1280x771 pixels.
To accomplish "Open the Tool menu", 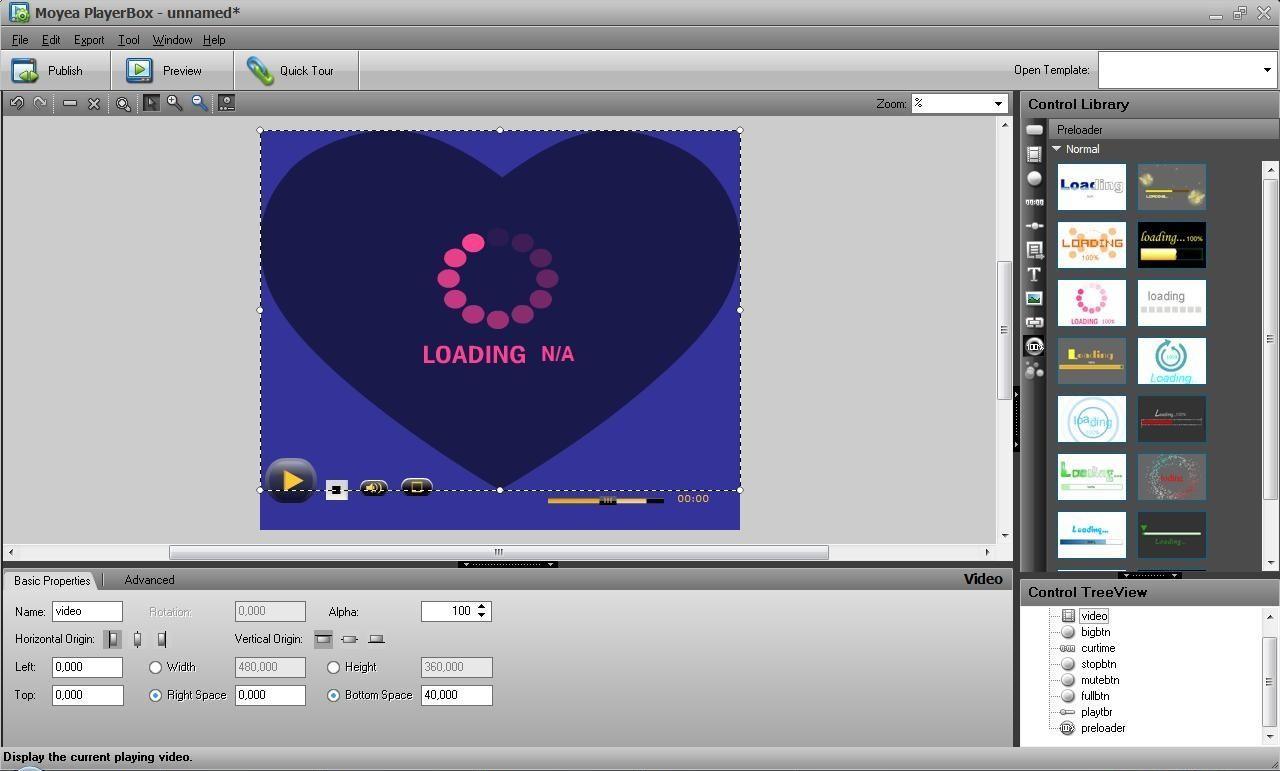I will pyautogui.click(x=129, y=40).
